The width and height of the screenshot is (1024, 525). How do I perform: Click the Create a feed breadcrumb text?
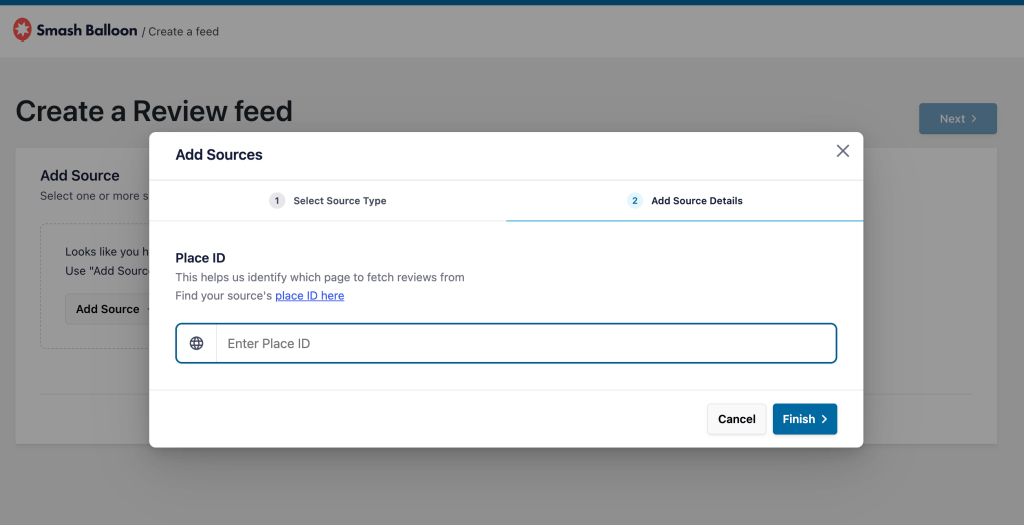coord(184,31)
